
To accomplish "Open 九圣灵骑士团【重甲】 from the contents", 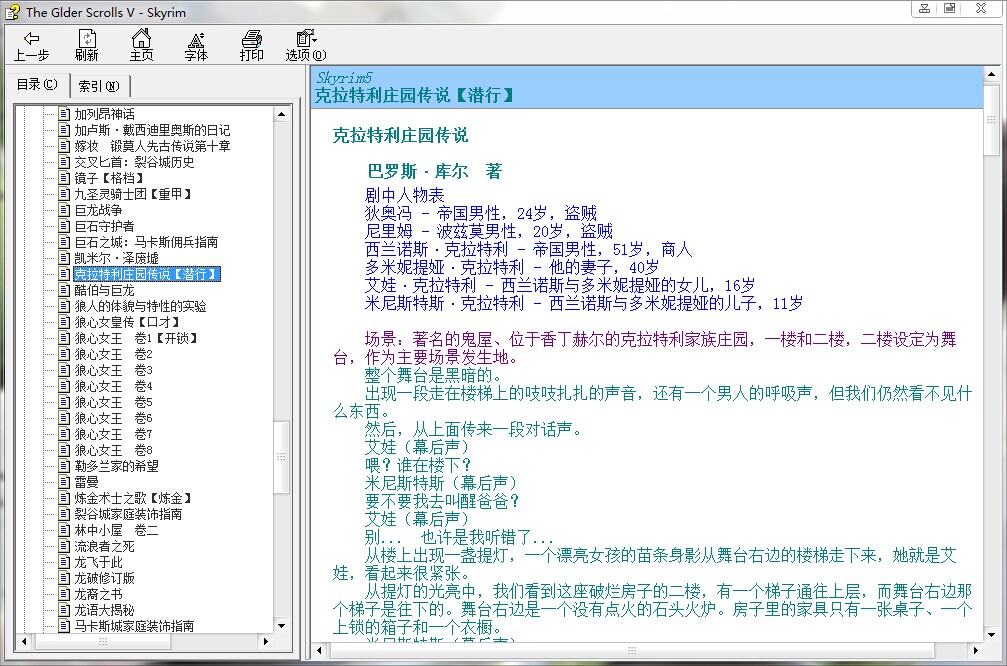I will 132,194.
